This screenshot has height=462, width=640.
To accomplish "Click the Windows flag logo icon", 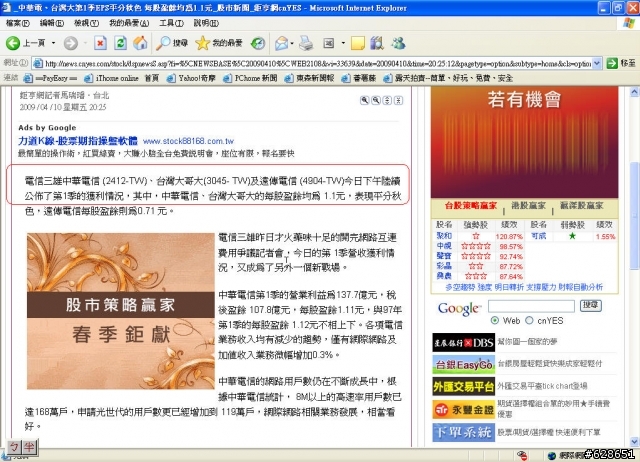I will pyautogui.click(x=629, y=23).
